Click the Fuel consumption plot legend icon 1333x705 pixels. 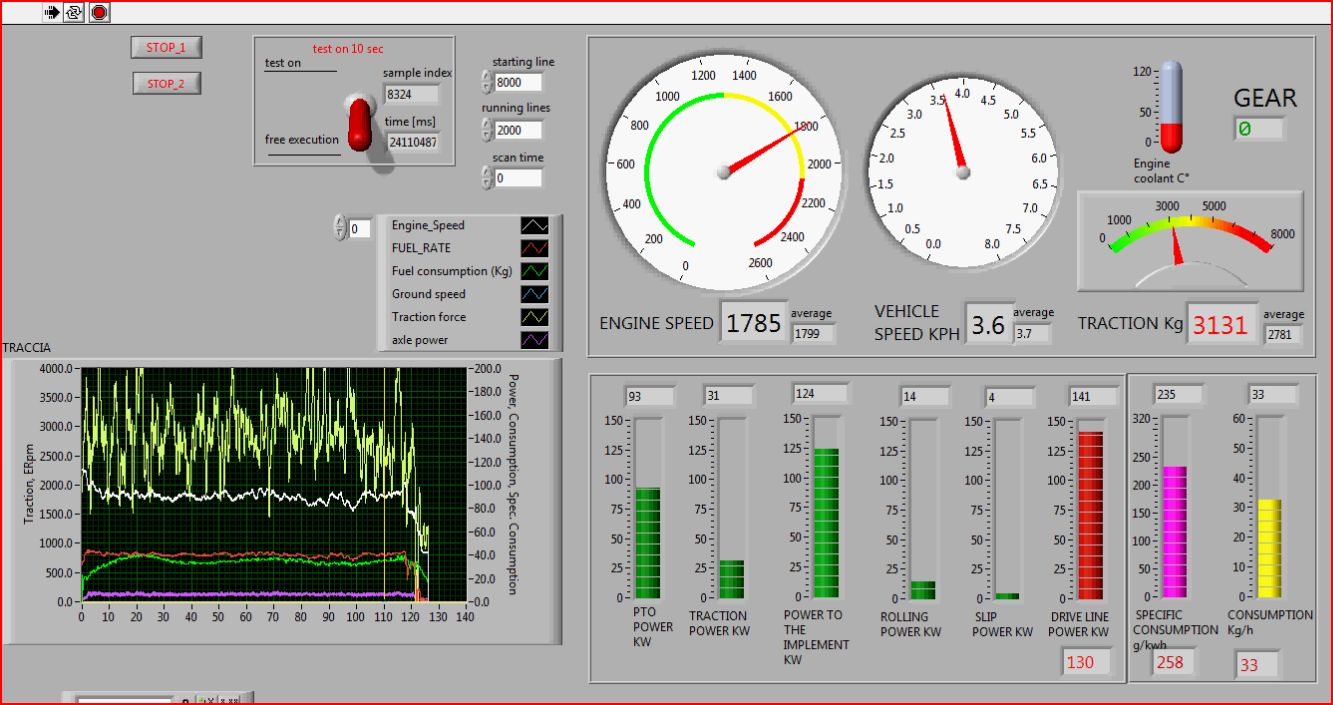[x=534, y=272]
